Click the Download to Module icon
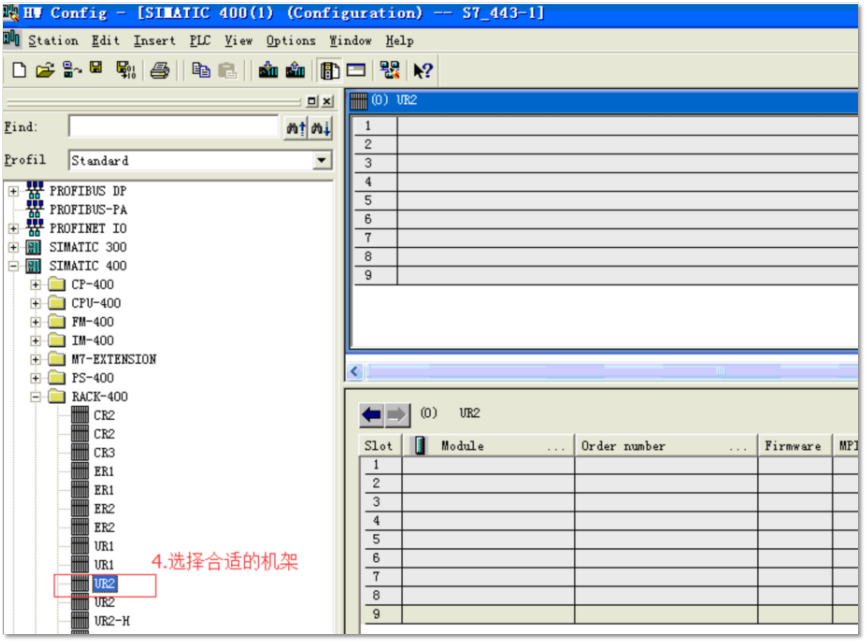 [x=268, y=70]
